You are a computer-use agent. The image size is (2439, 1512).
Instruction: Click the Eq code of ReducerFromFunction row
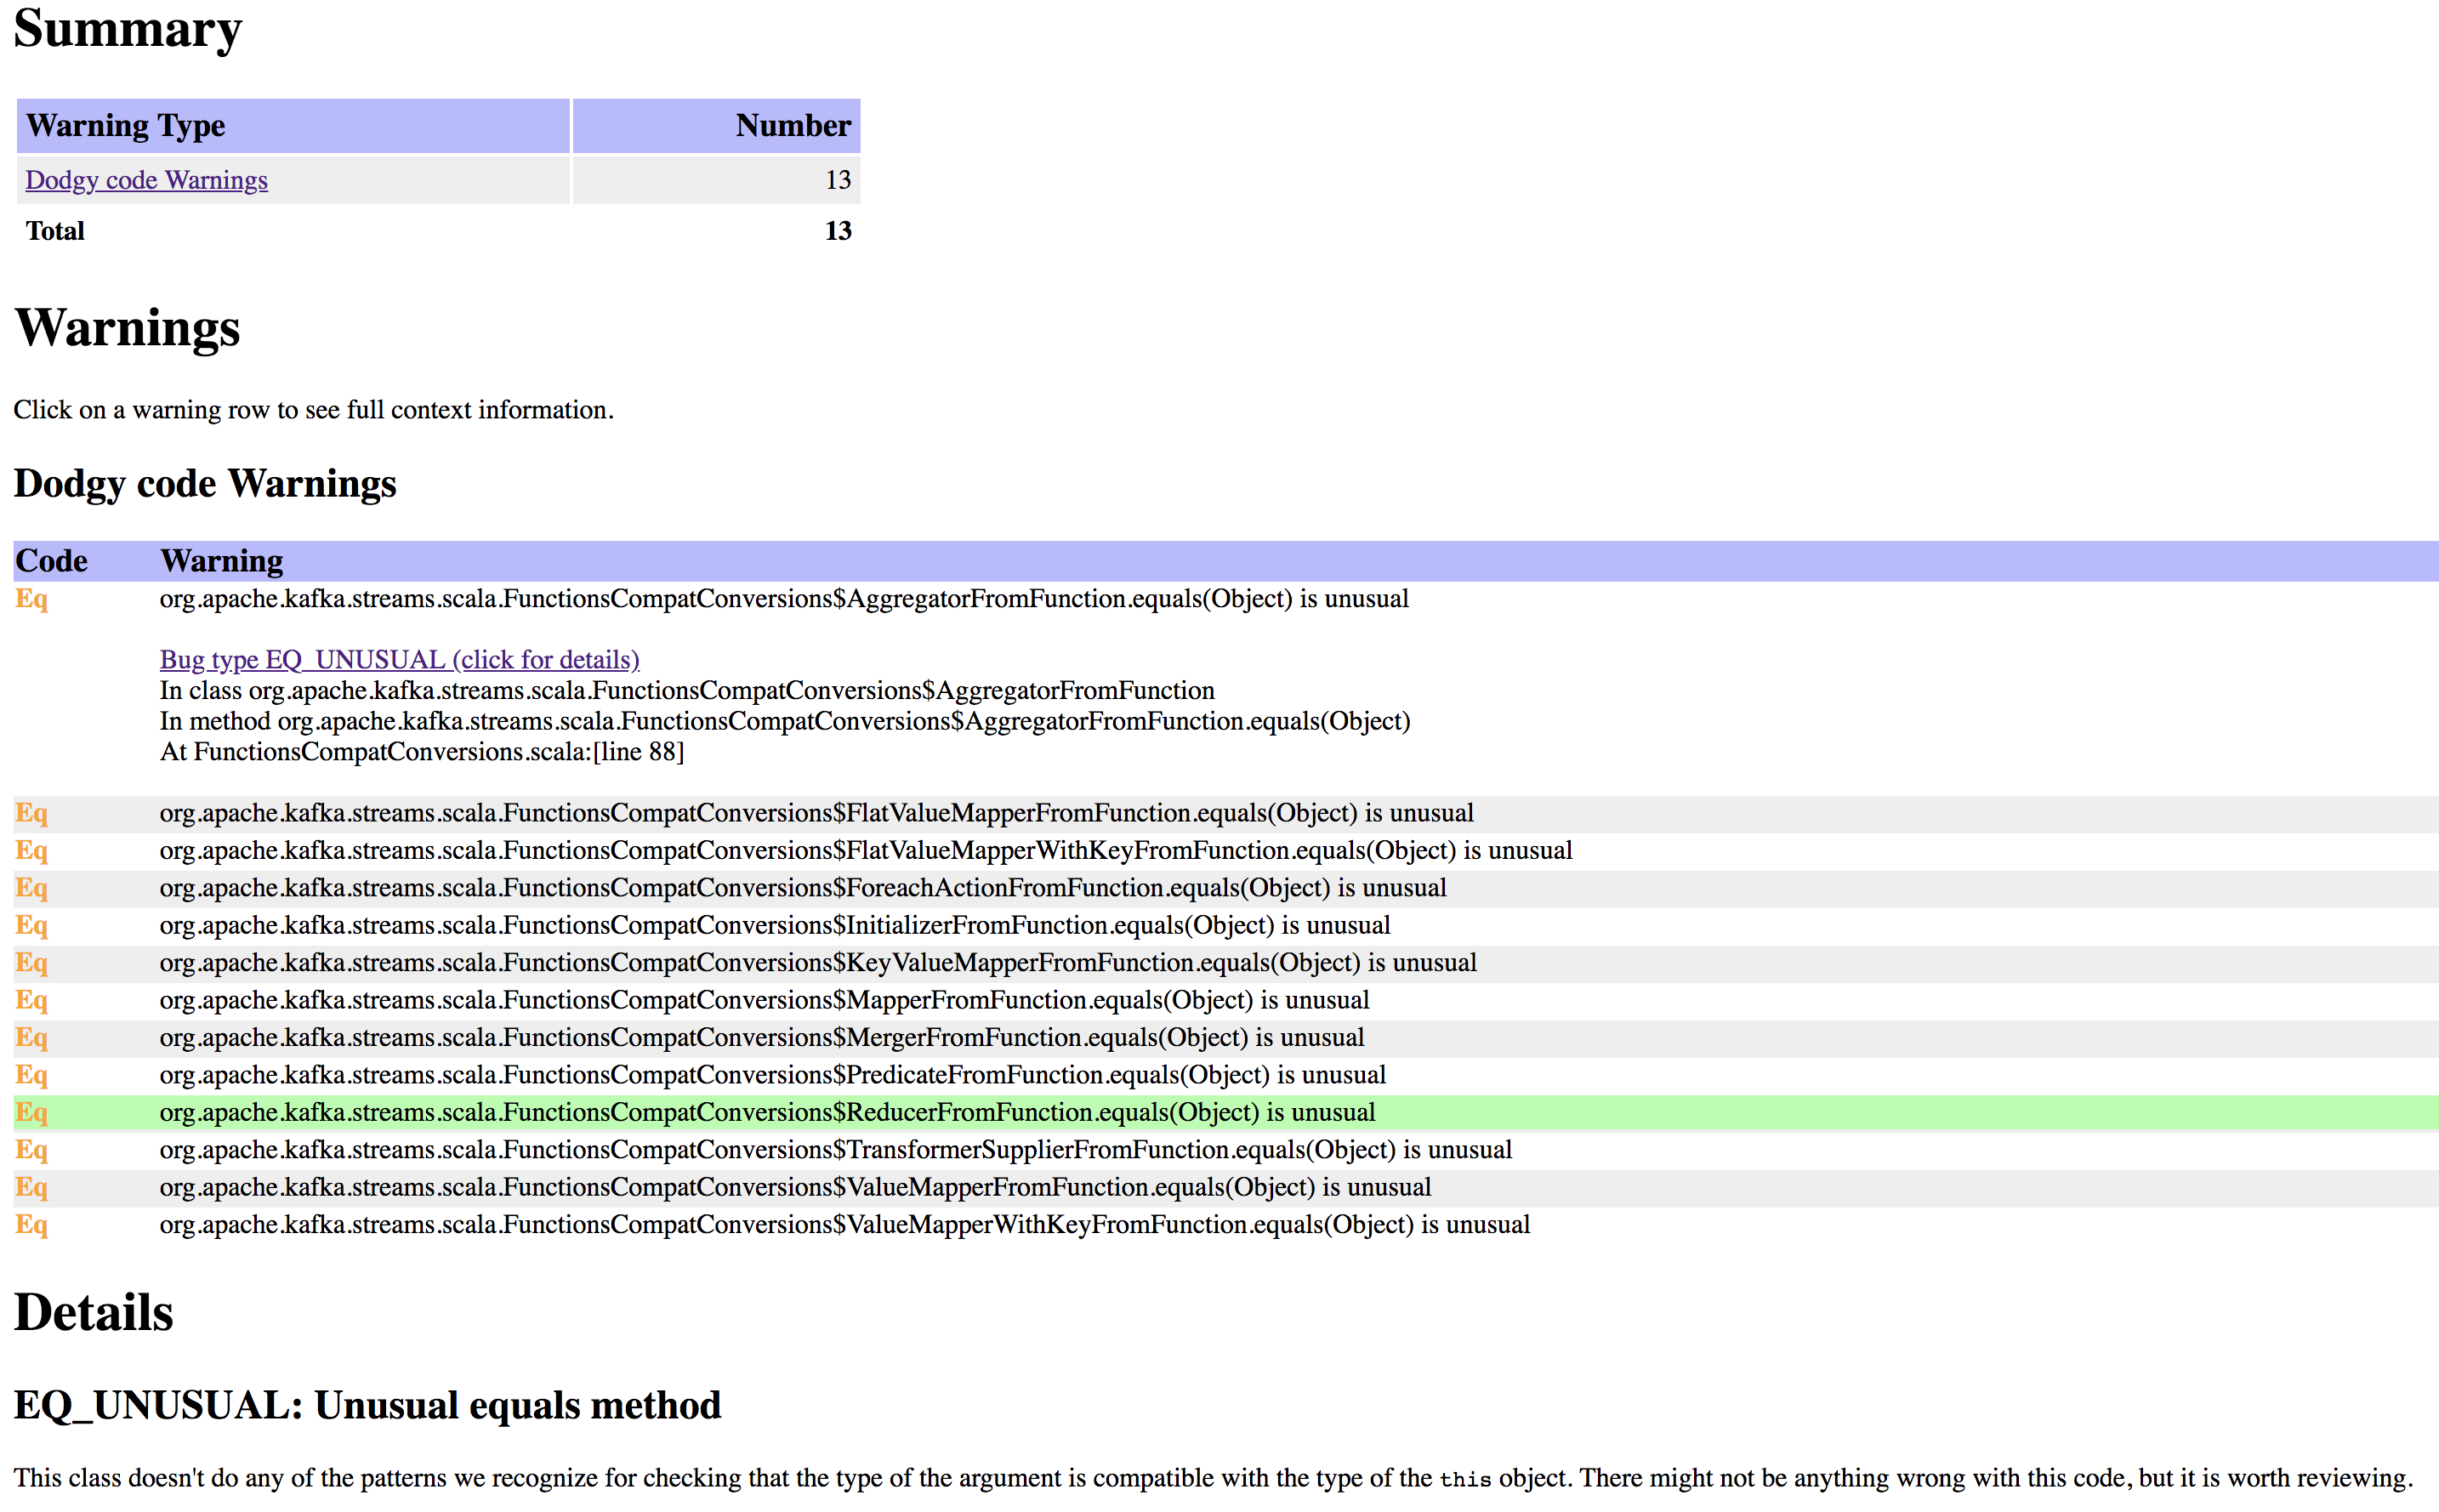(31, 1113)
